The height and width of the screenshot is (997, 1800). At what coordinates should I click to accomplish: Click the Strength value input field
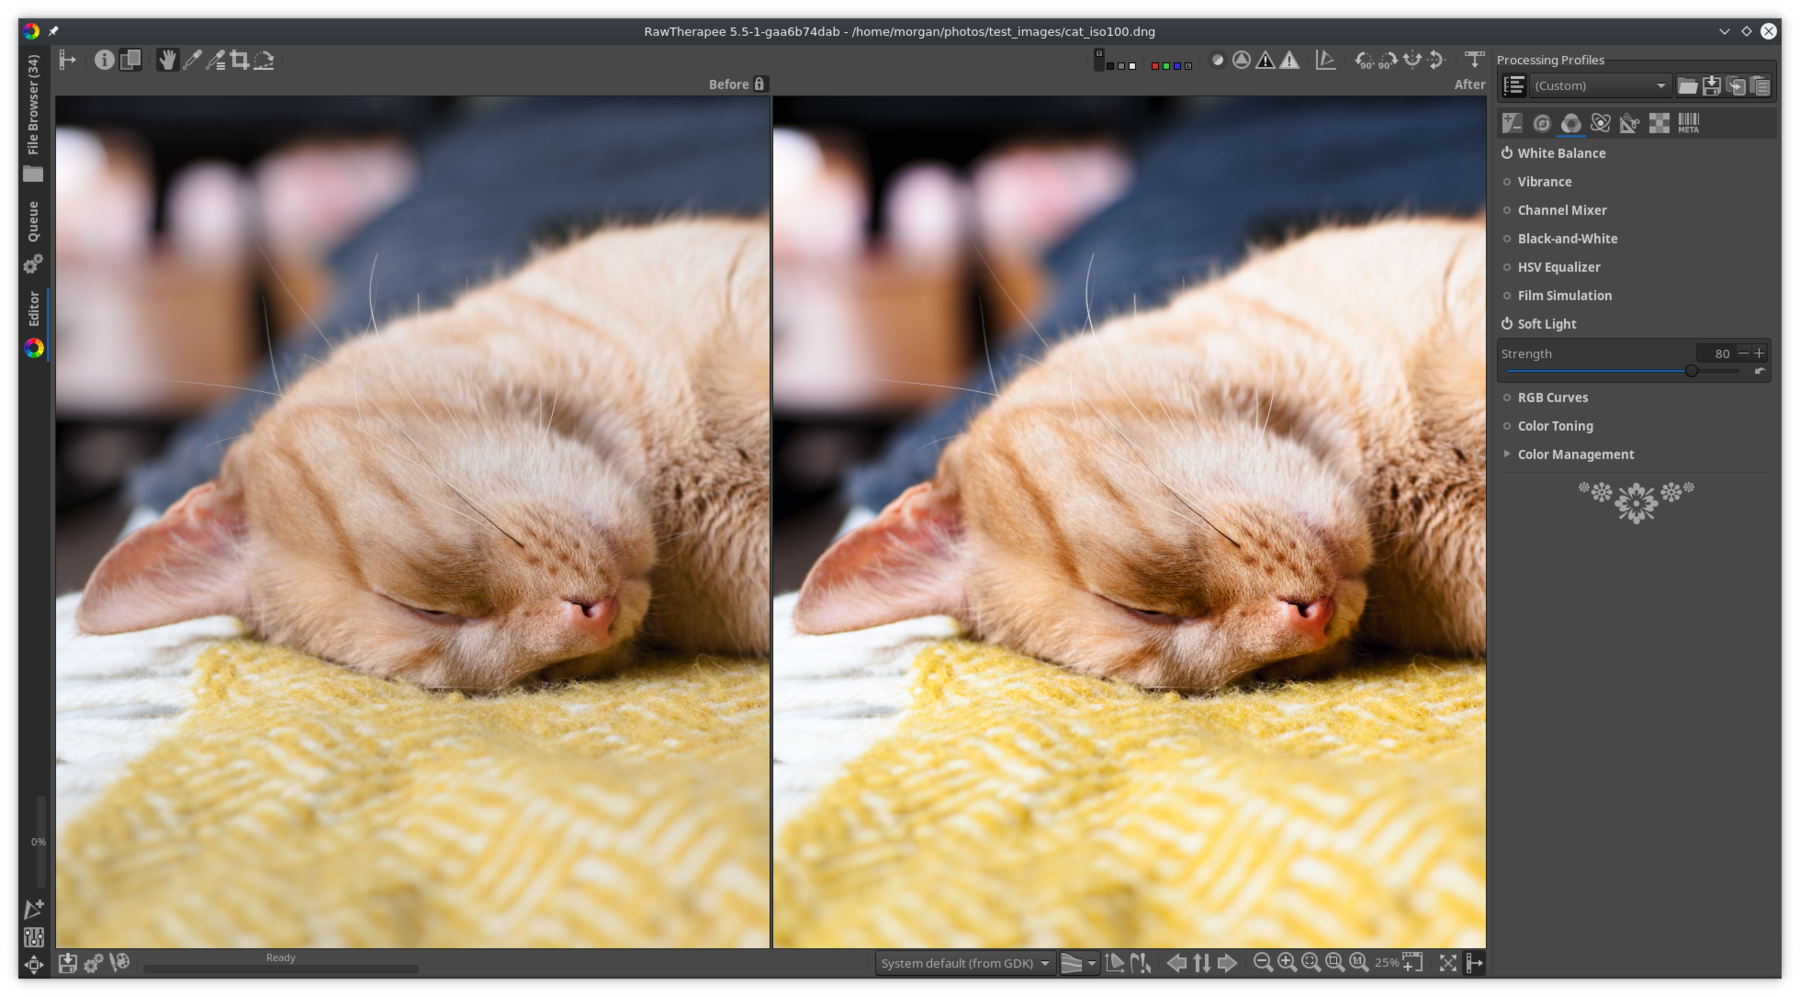(1715, 353)
